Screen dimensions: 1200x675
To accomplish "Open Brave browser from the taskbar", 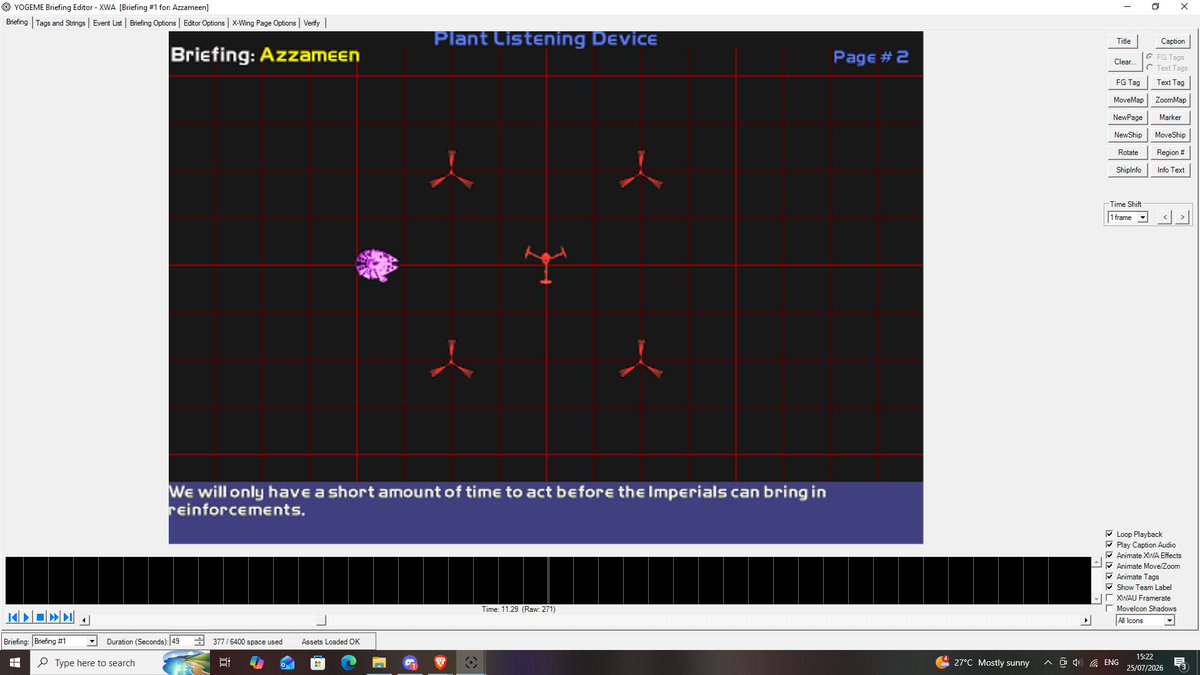I will pyautogui.click(x=441, y=663).
